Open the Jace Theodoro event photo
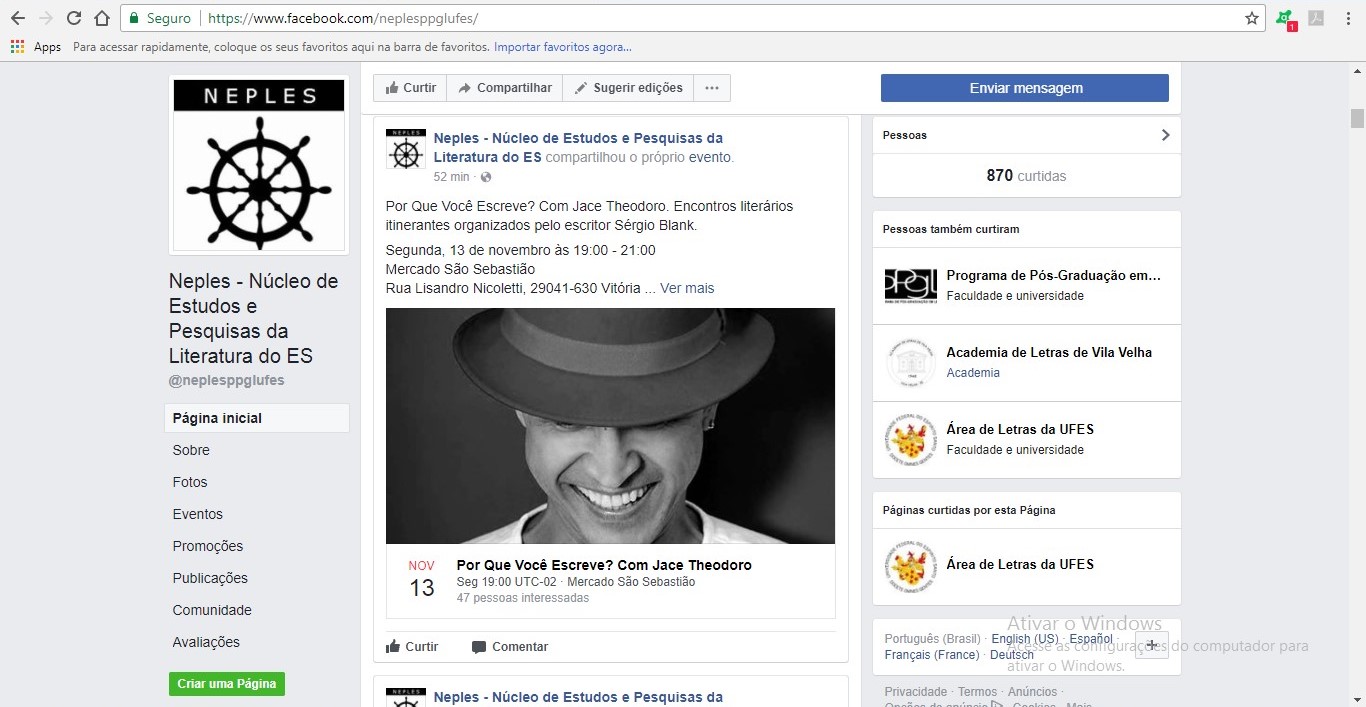 pos(610,426)
